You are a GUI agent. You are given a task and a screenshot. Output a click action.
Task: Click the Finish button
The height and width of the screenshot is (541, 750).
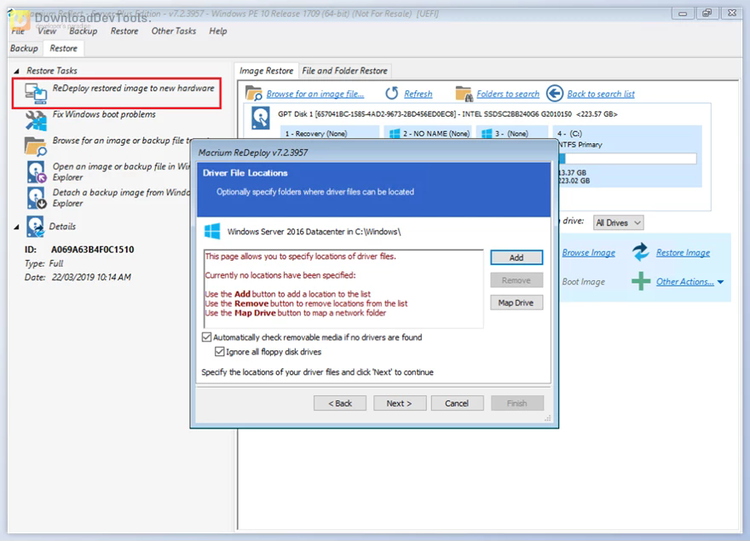[517, 403]
